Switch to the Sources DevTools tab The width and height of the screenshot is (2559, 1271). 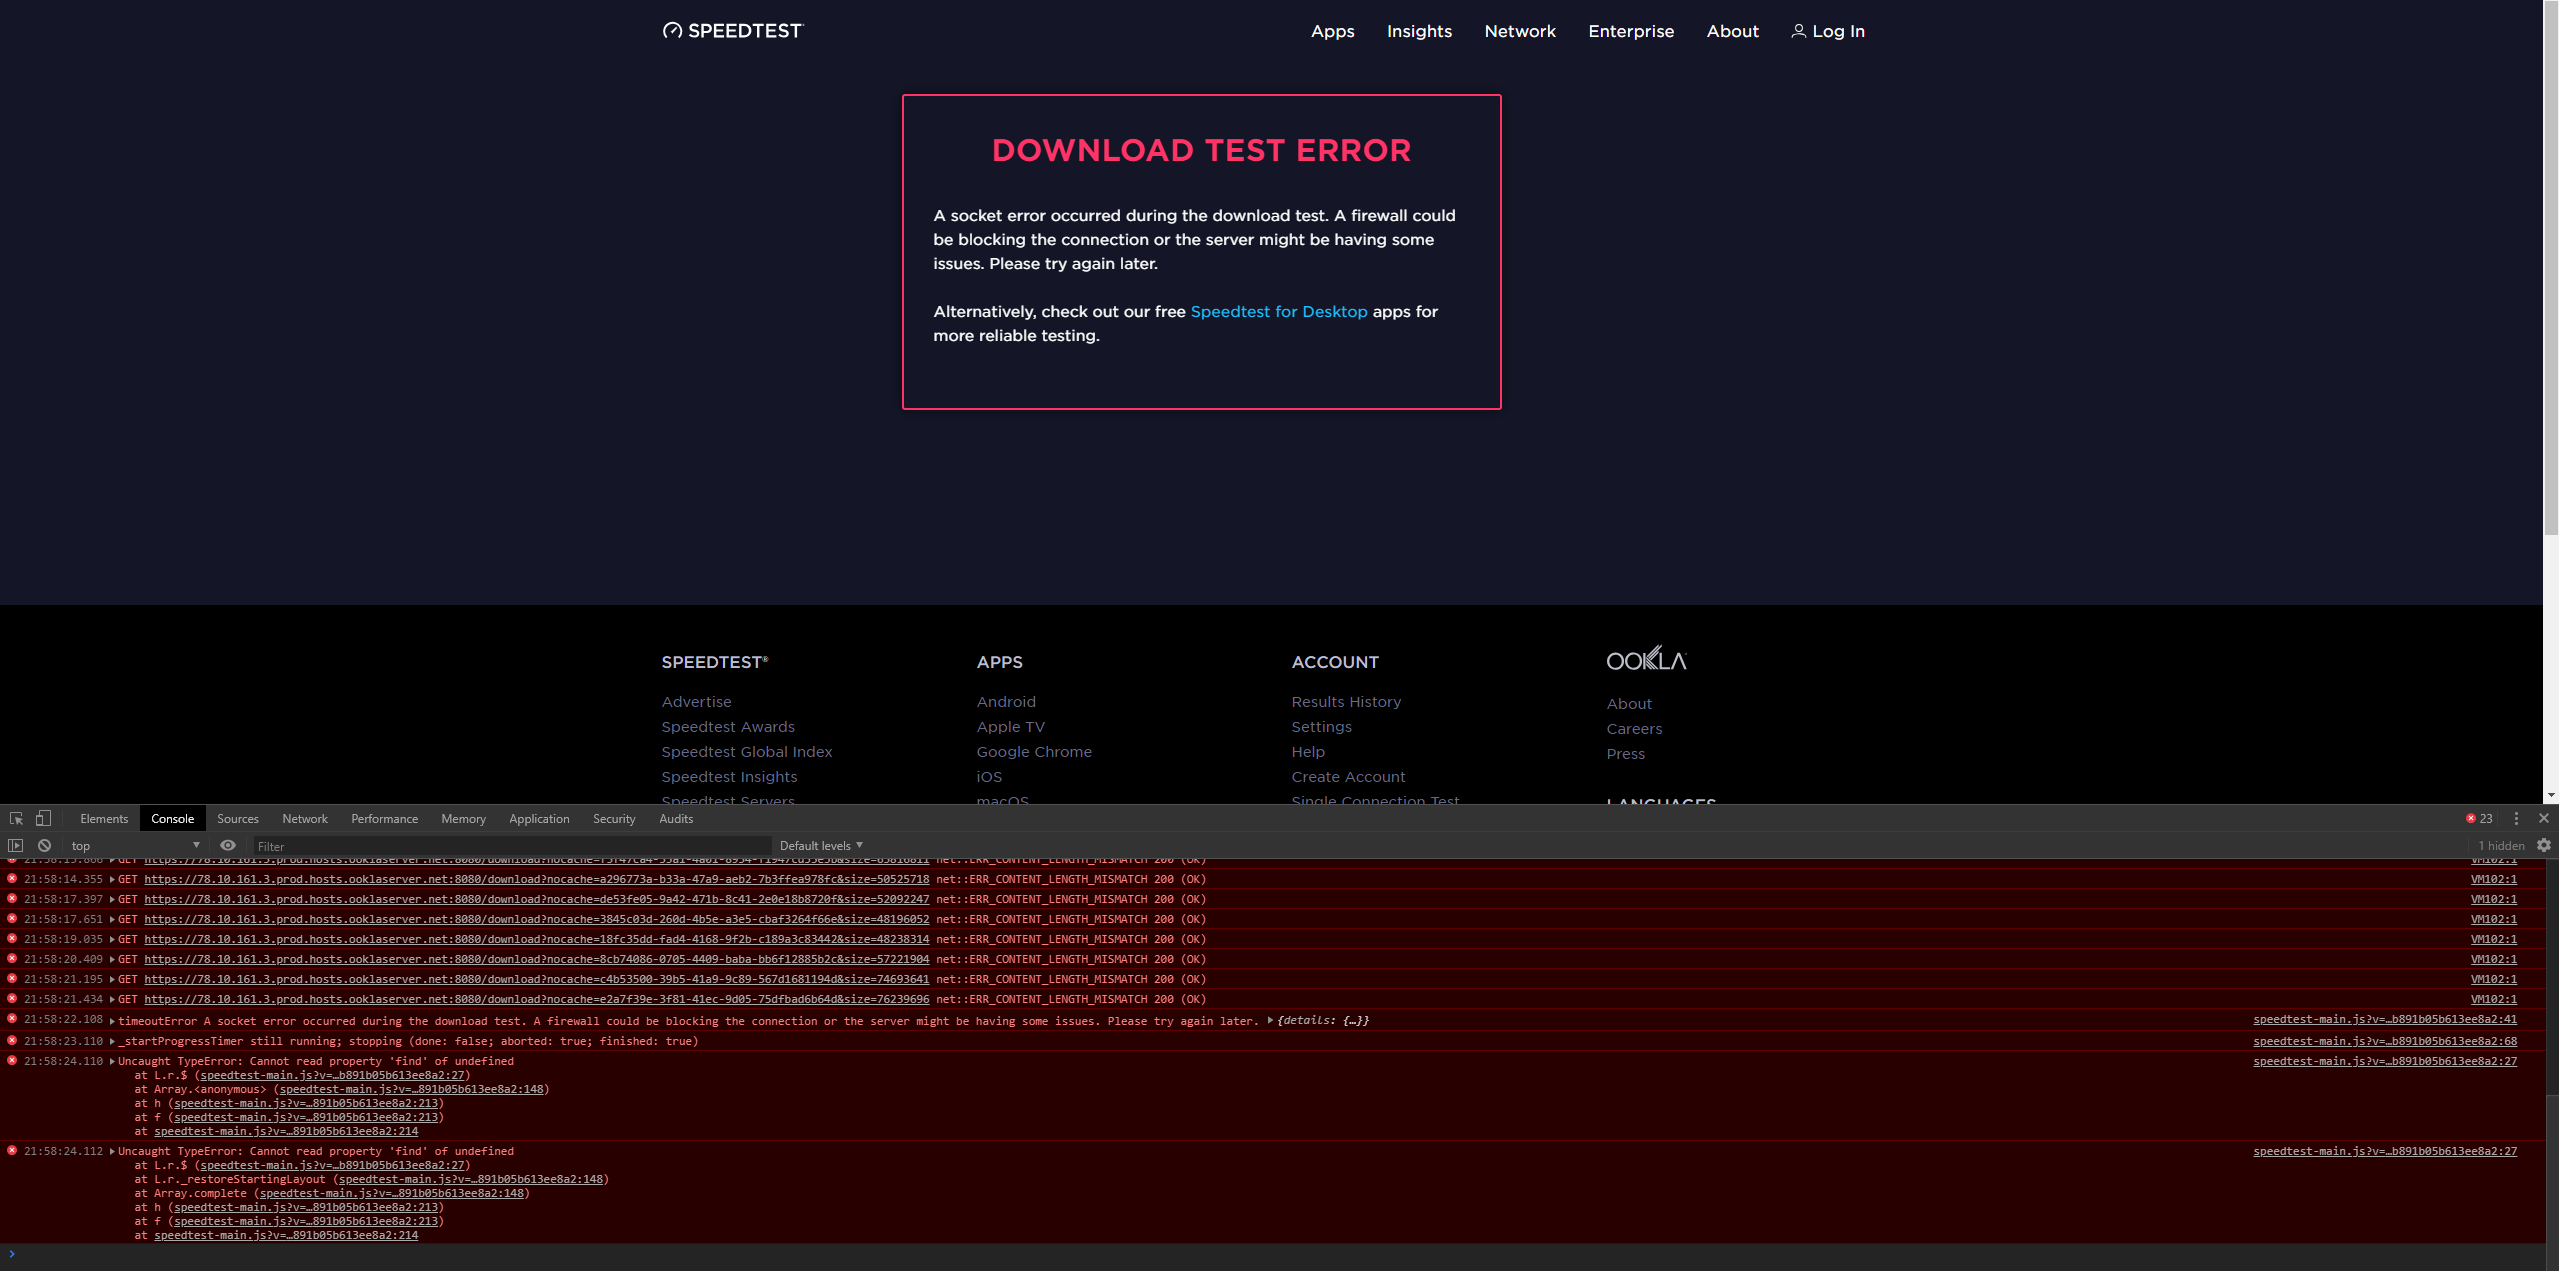(237, 818)
